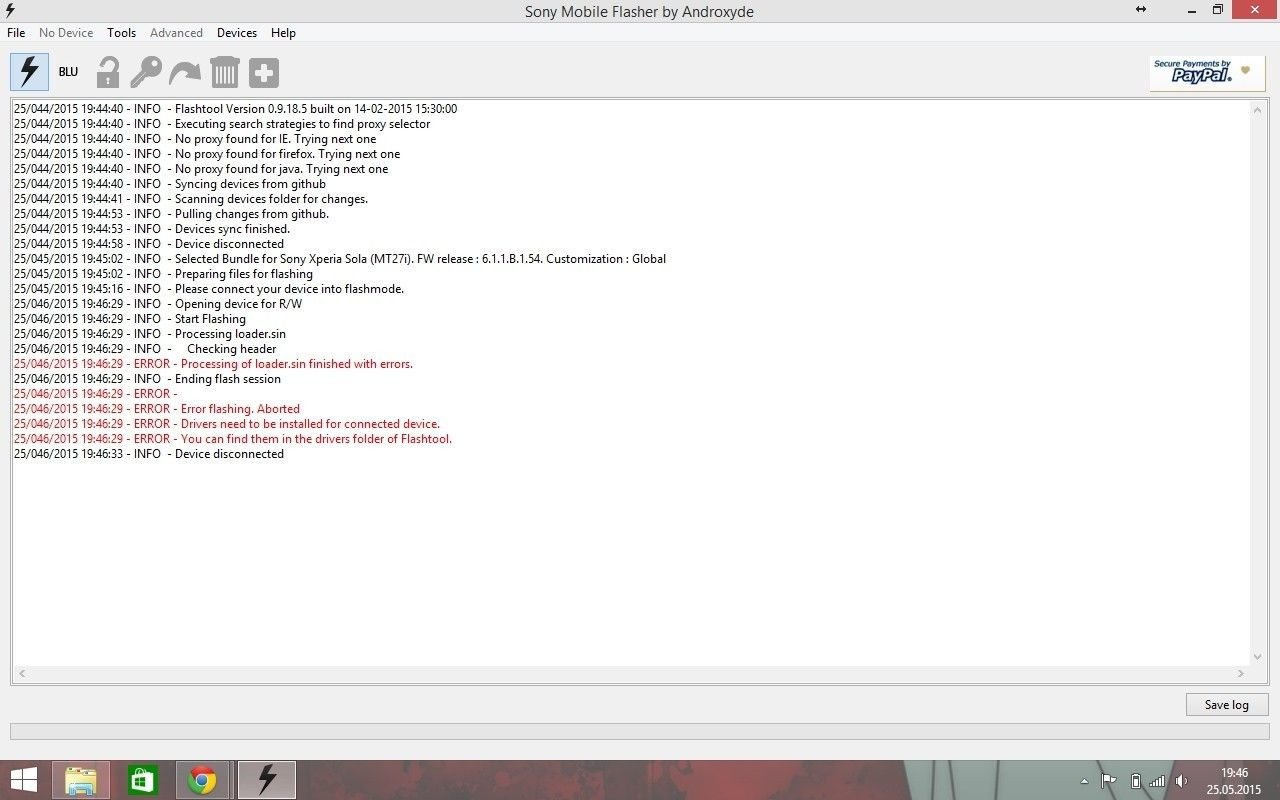Screen dimensions: 1280x800
Task: Click the curved arrow toolbar icon
Action: tap(185, 72)
